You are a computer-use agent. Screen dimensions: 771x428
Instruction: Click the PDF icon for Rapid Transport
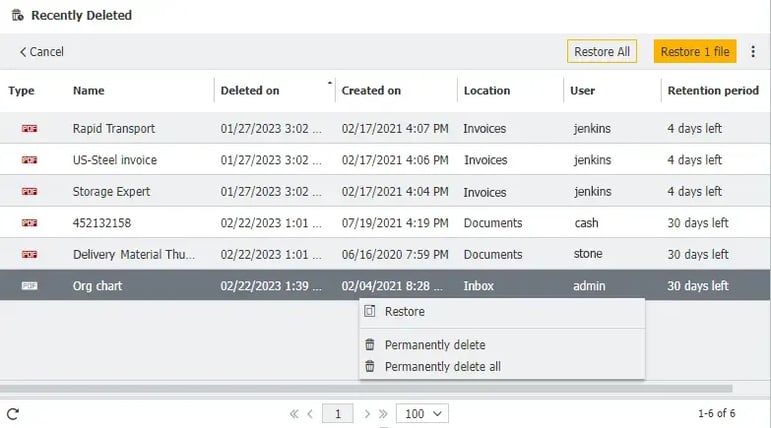click(30, 128)
